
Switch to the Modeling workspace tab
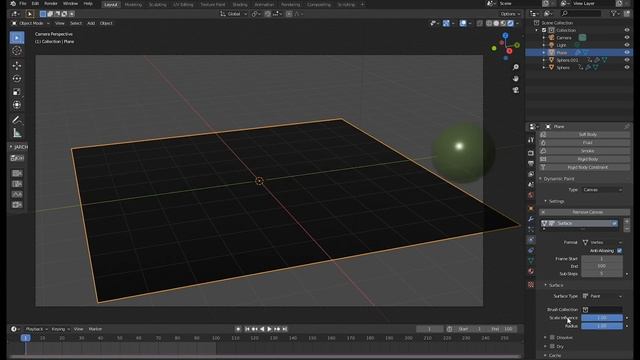pos(133,4)
